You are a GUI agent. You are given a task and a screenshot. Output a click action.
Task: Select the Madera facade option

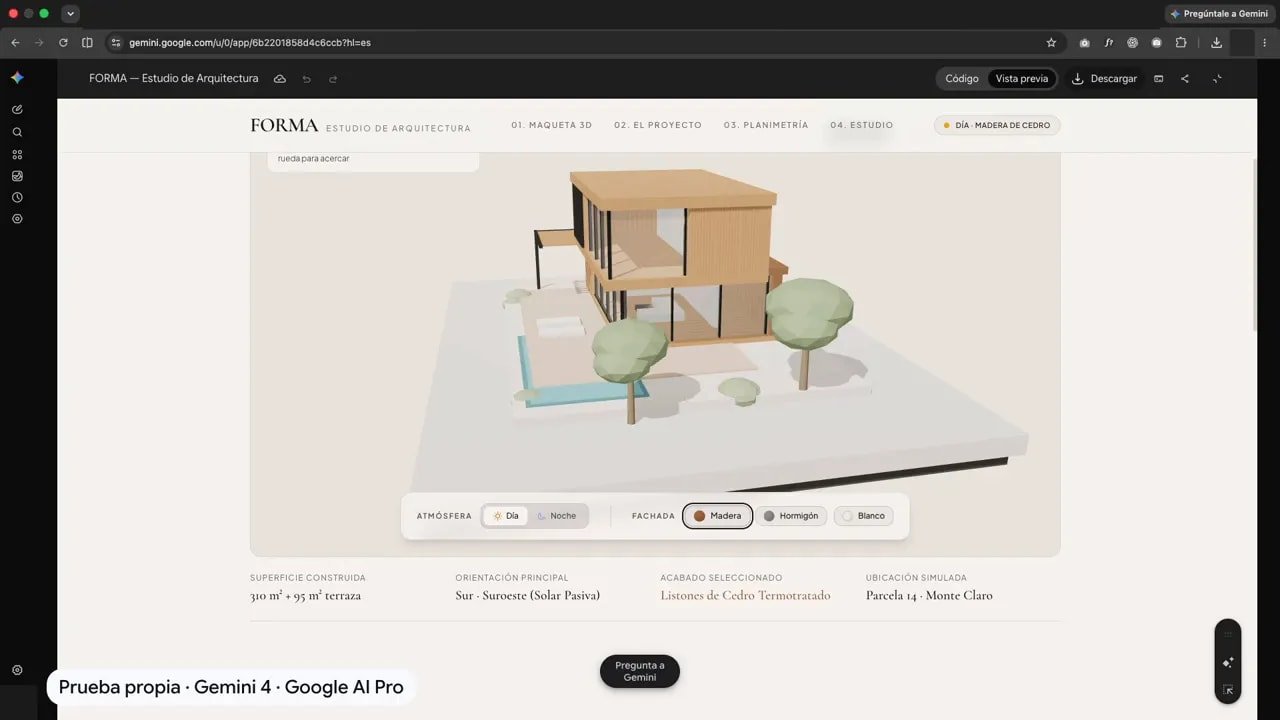pyautogui.click(x=718, y=516)
